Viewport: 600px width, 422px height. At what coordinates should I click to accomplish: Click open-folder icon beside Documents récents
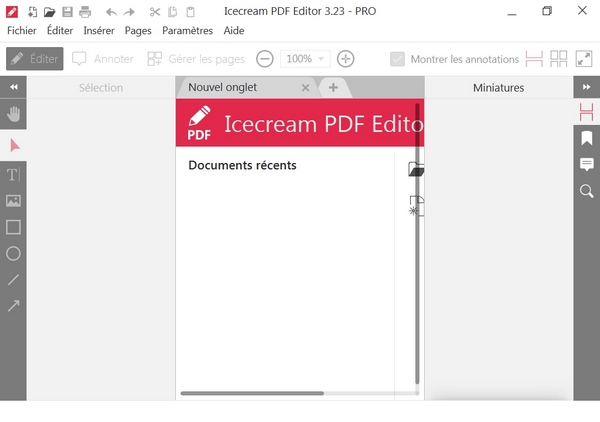[416, 169]
